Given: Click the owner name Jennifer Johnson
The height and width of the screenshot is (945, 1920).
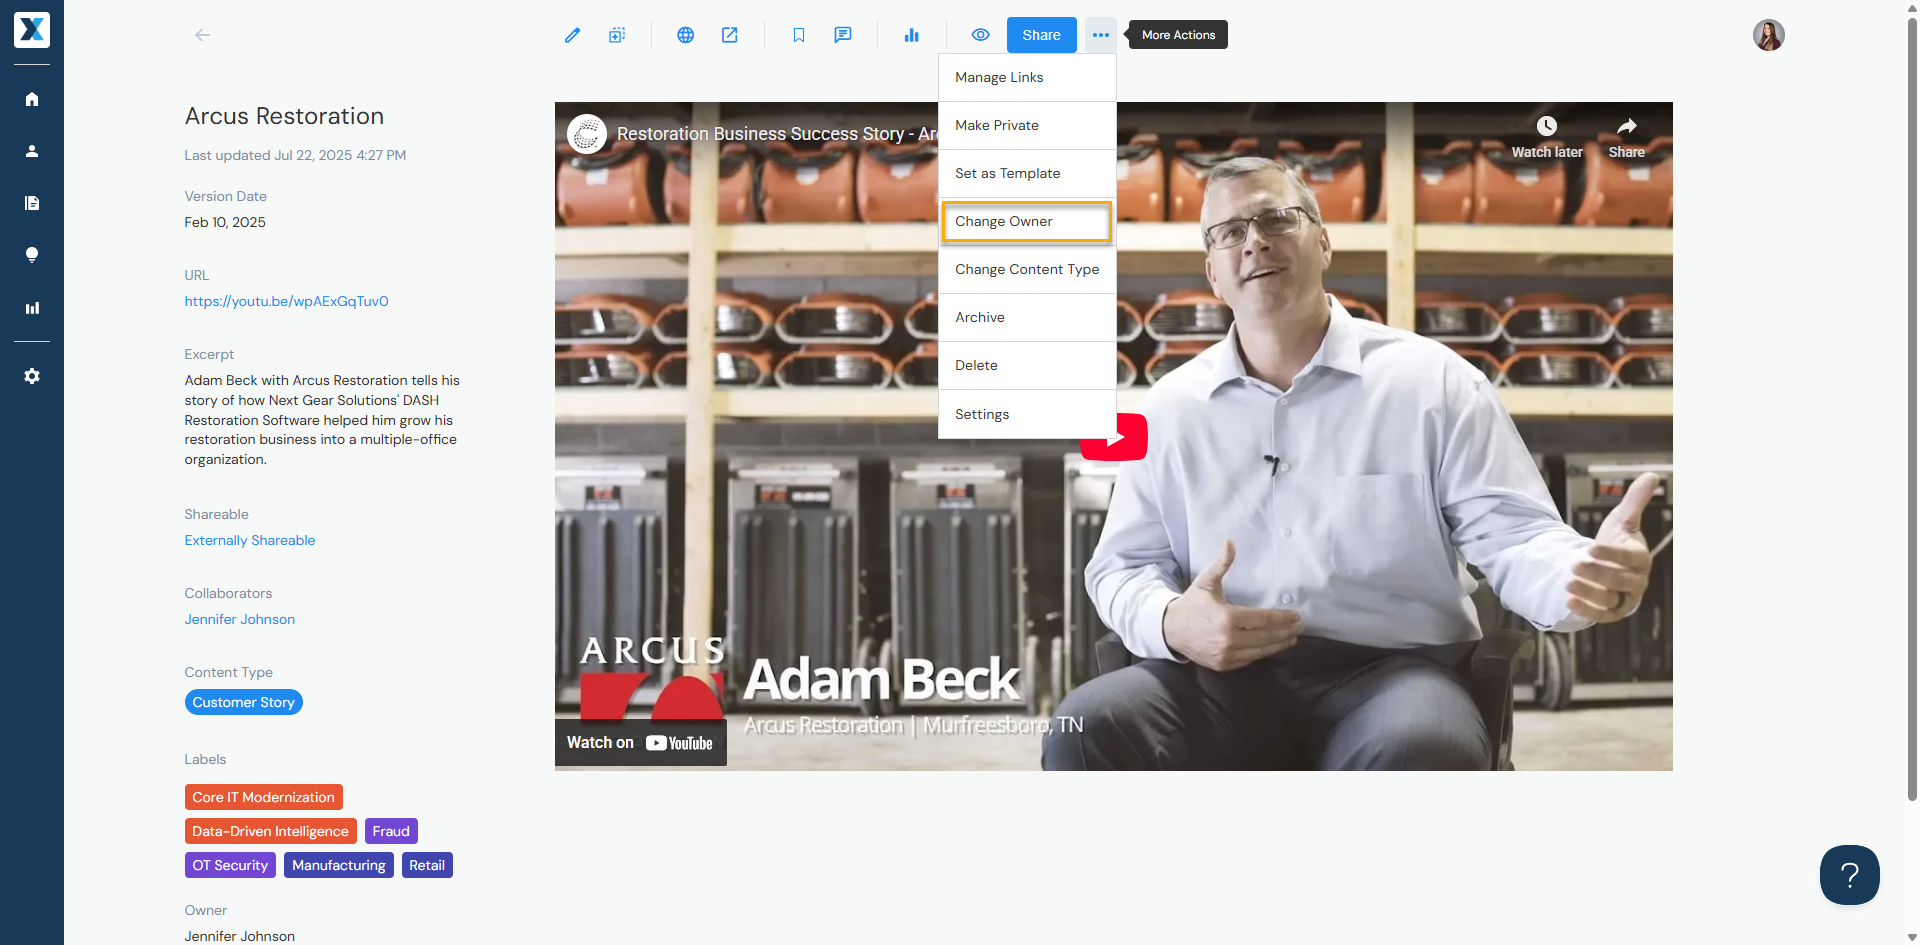Looking at the screenshot, I should [240, 936].
